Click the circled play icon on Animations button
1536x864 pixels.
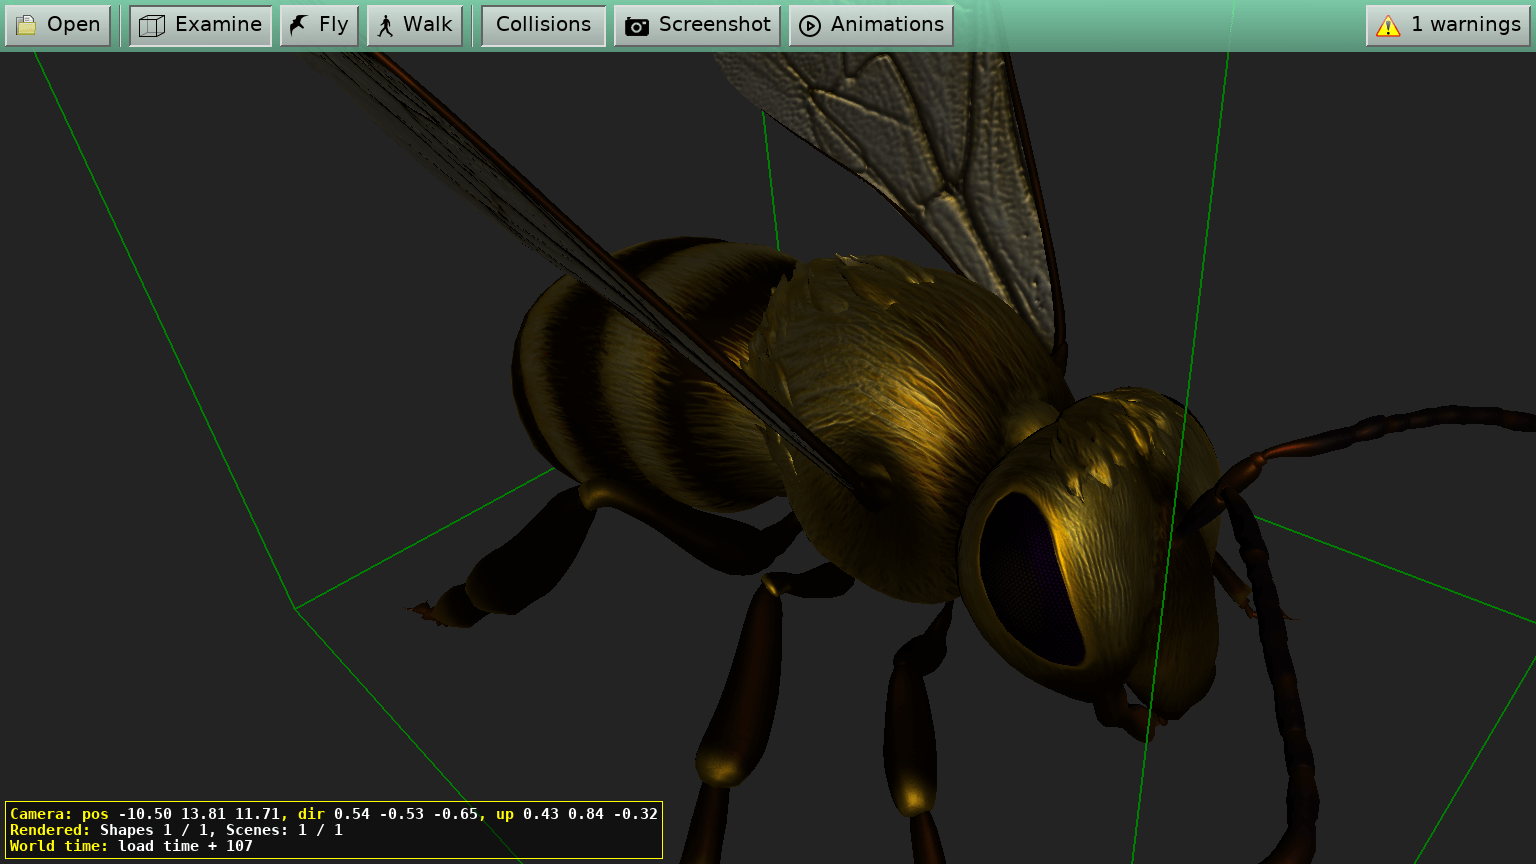click(810, 25)
